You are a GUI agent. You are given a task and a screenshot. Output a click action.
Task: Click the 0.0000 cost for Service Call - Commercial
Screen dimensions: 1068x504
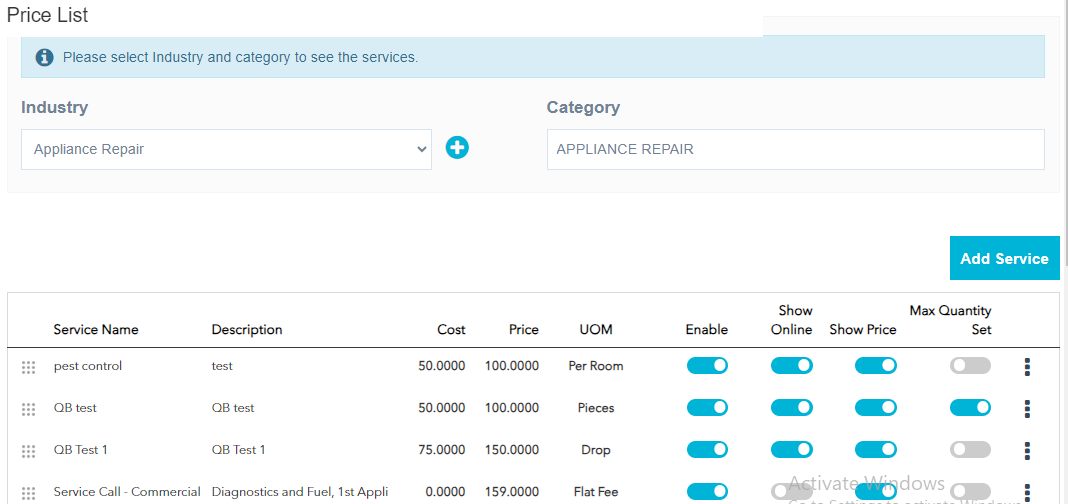[x=445, y=492]
